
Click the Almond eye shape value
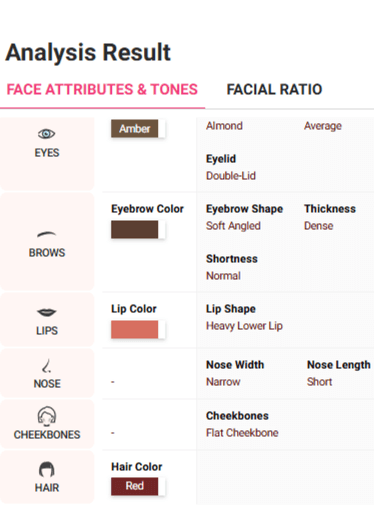coord(224,126)
